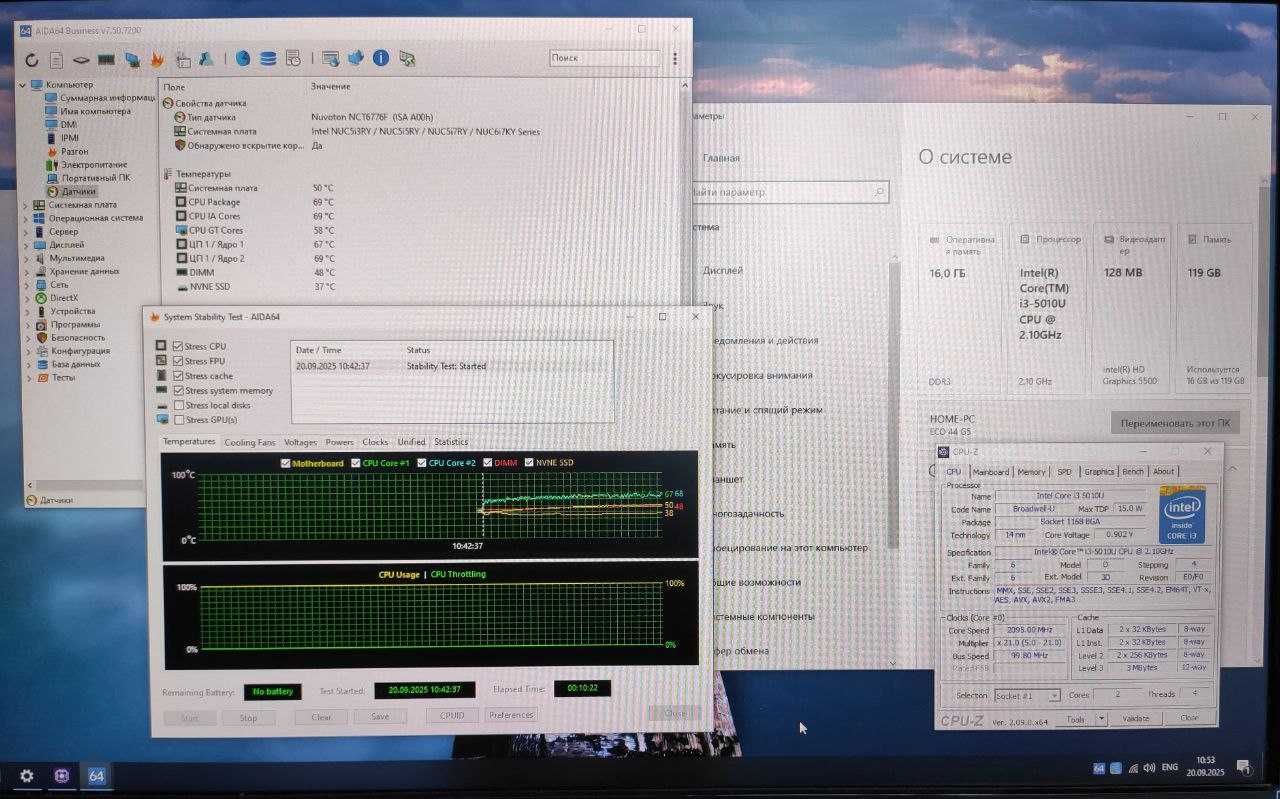Viewport: 1280px width, 799px height.
Task: Click the CPUID button in Stability Test
Action: point(452,715)
